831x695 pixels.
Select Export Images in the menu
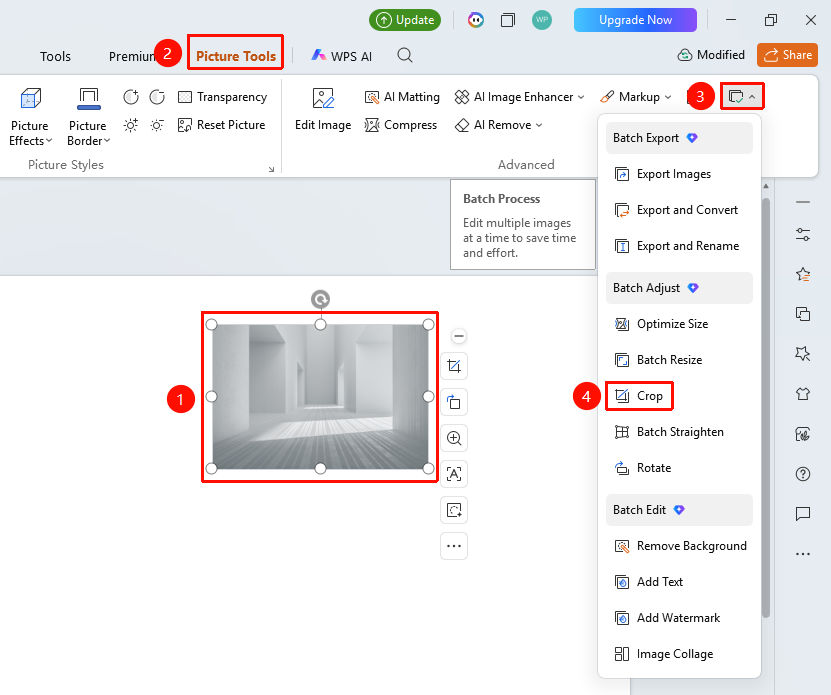(x=679, y=174)
